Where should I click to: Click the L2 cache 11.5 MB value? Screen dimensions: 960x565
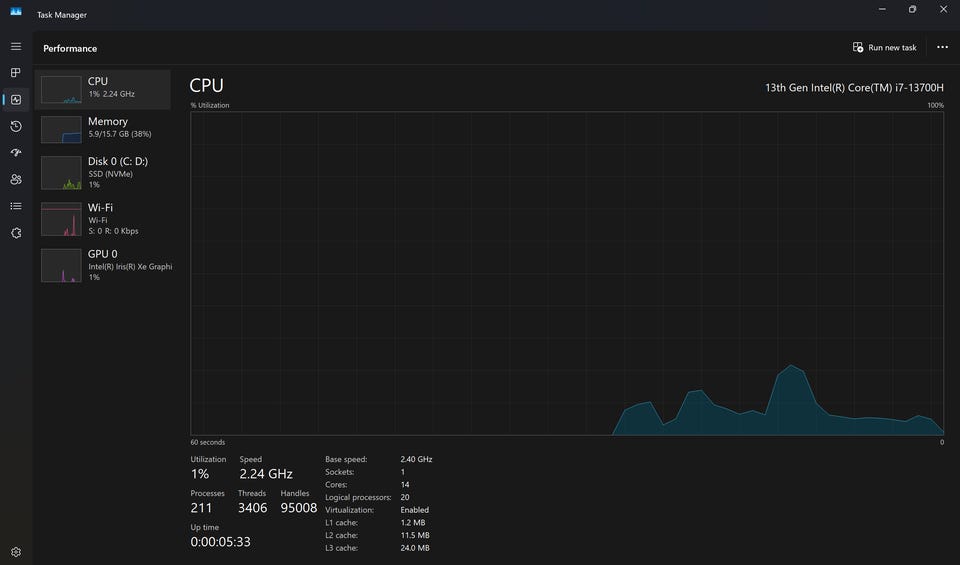click(x=414, y=535)
